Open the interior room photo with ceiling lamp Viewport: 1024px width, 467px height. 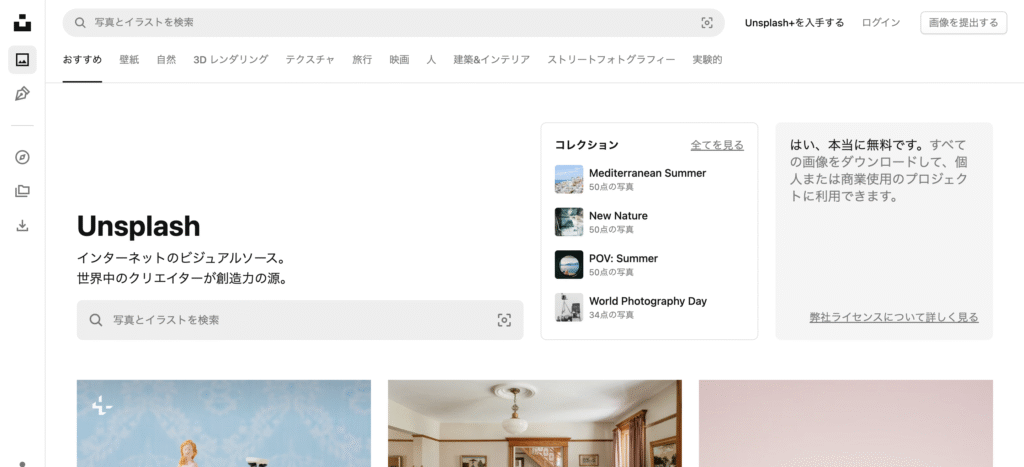(x=535, y=423)
